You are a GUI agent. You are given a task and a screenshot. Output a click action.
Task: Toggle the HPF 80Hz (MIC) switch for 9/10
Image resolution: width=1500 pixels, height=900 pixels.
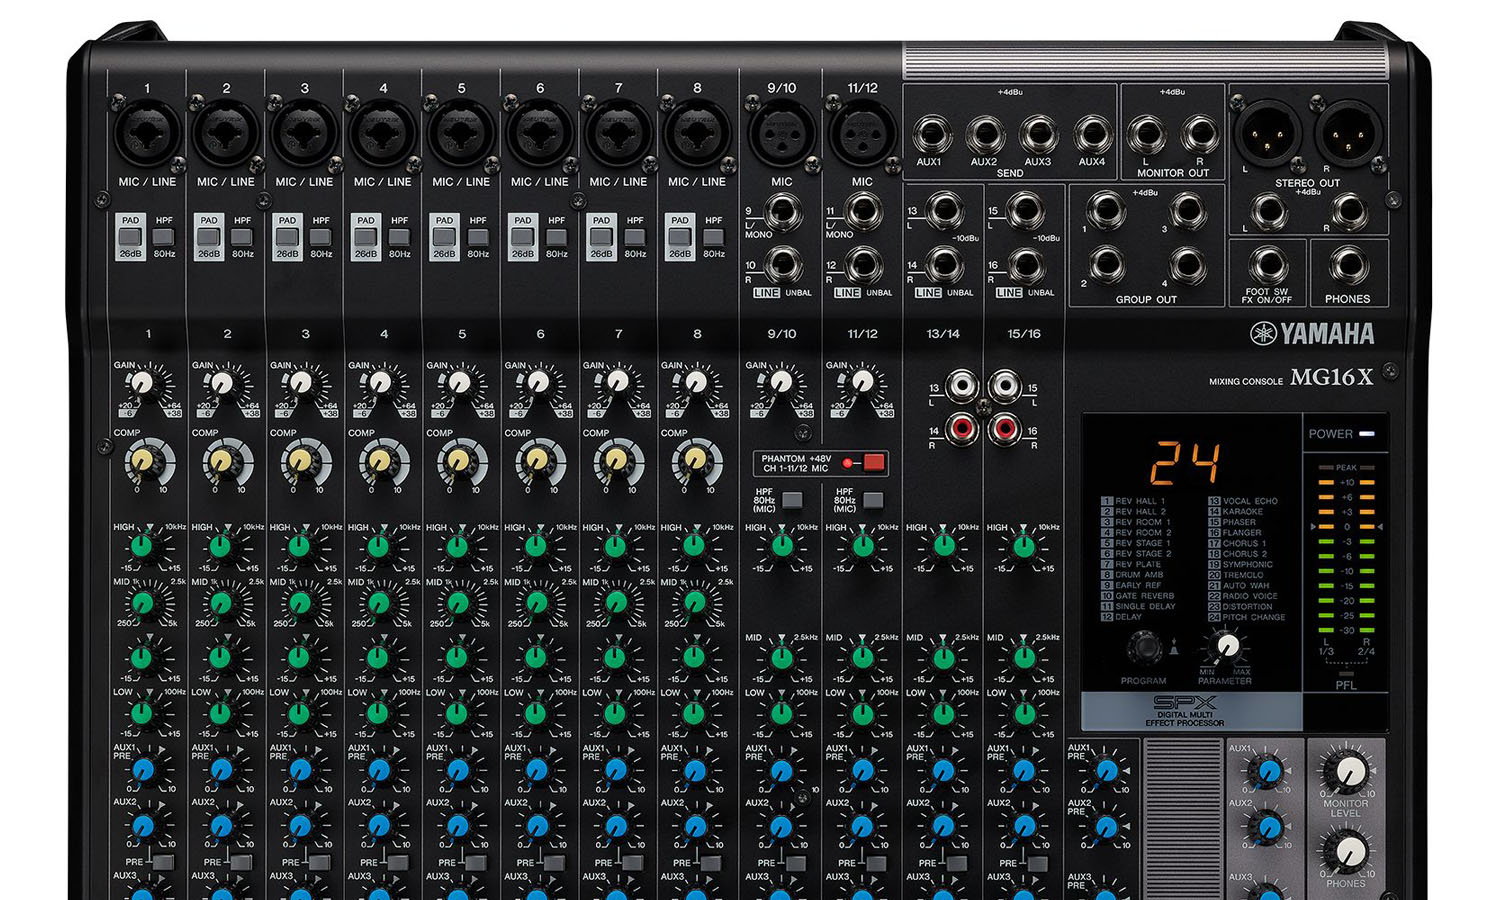tap(792, 500)
